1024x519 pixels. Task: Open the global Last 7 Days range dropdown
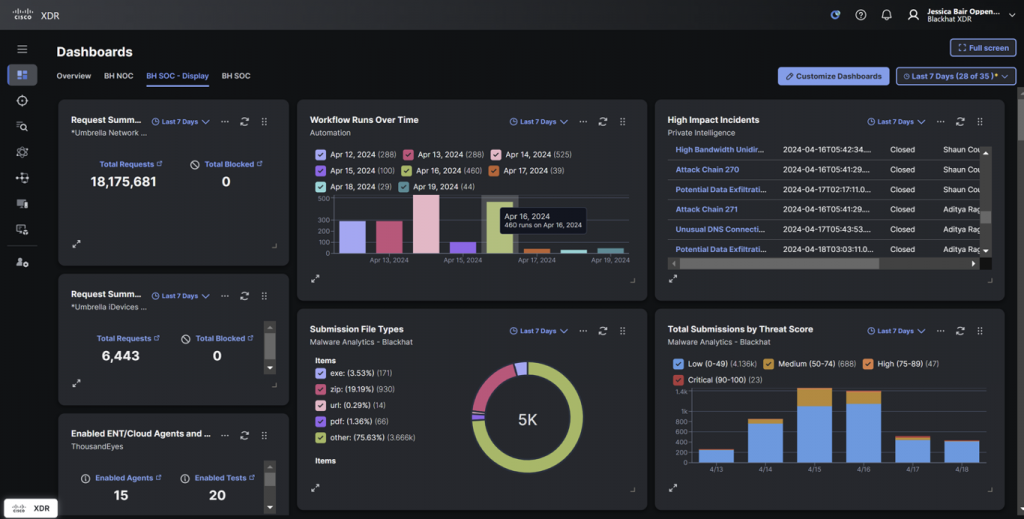click(x=956, y=76)
